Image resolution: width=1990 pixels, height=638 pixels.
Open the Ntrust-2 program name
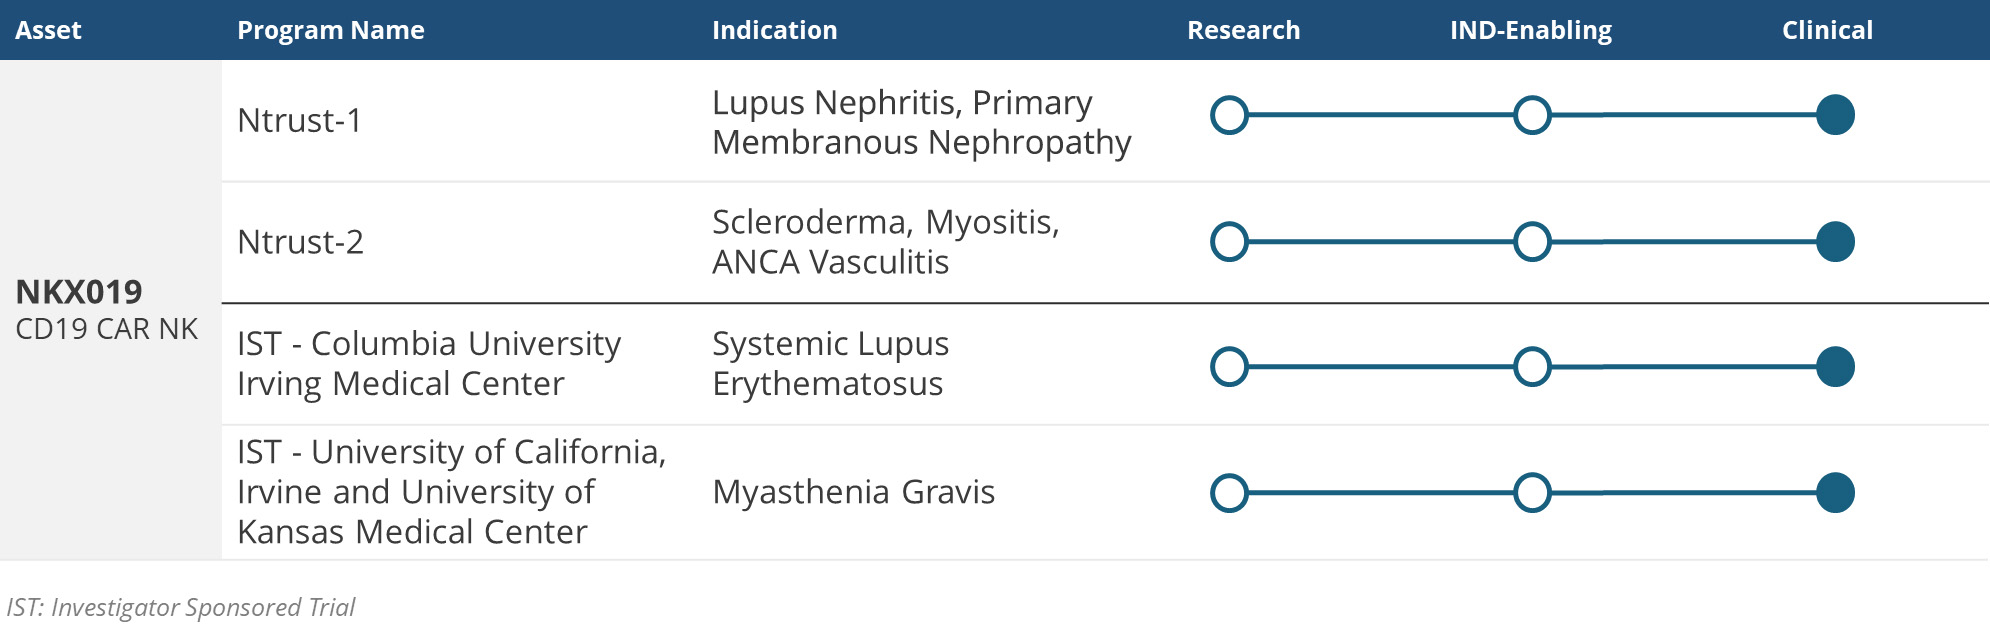[x=300, y=242]
